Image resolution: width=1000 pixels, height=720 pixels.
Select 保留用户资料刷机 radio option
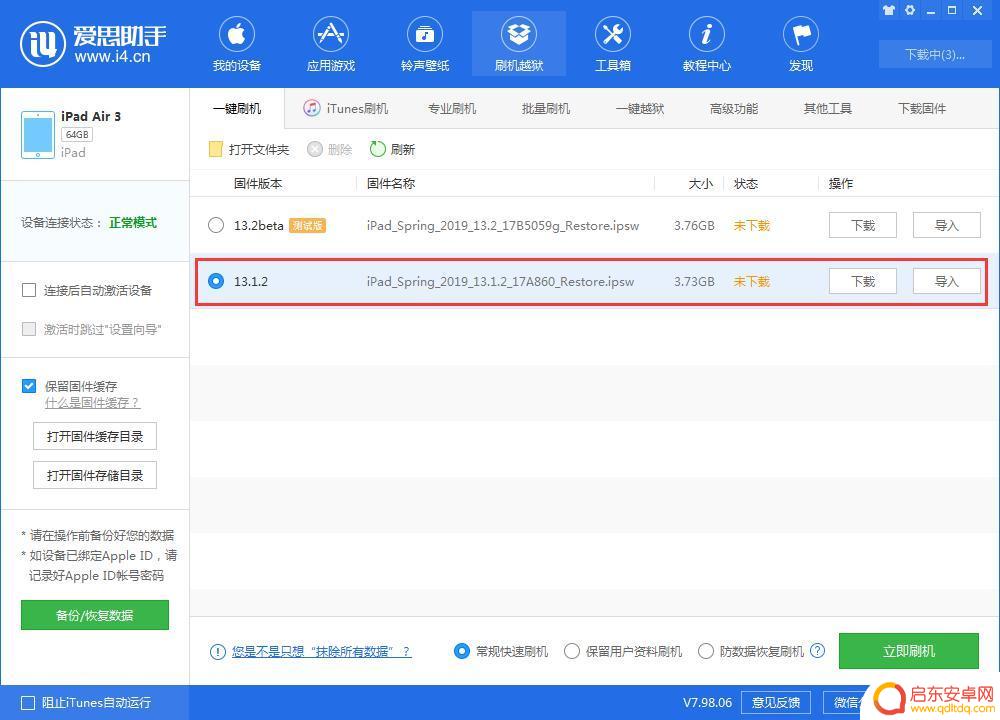click(x=572, y=651)
